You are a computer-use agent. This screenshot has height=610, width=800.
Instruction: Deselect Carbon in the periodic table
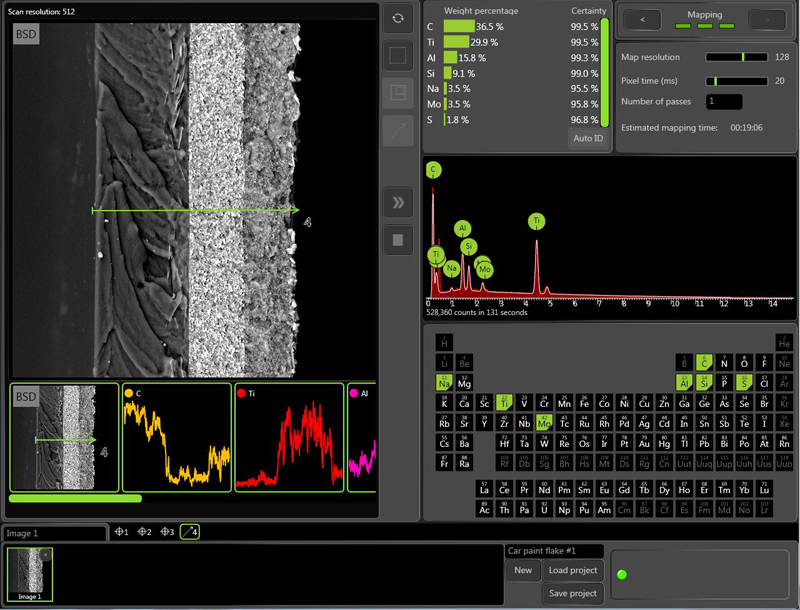coord(704,363)
